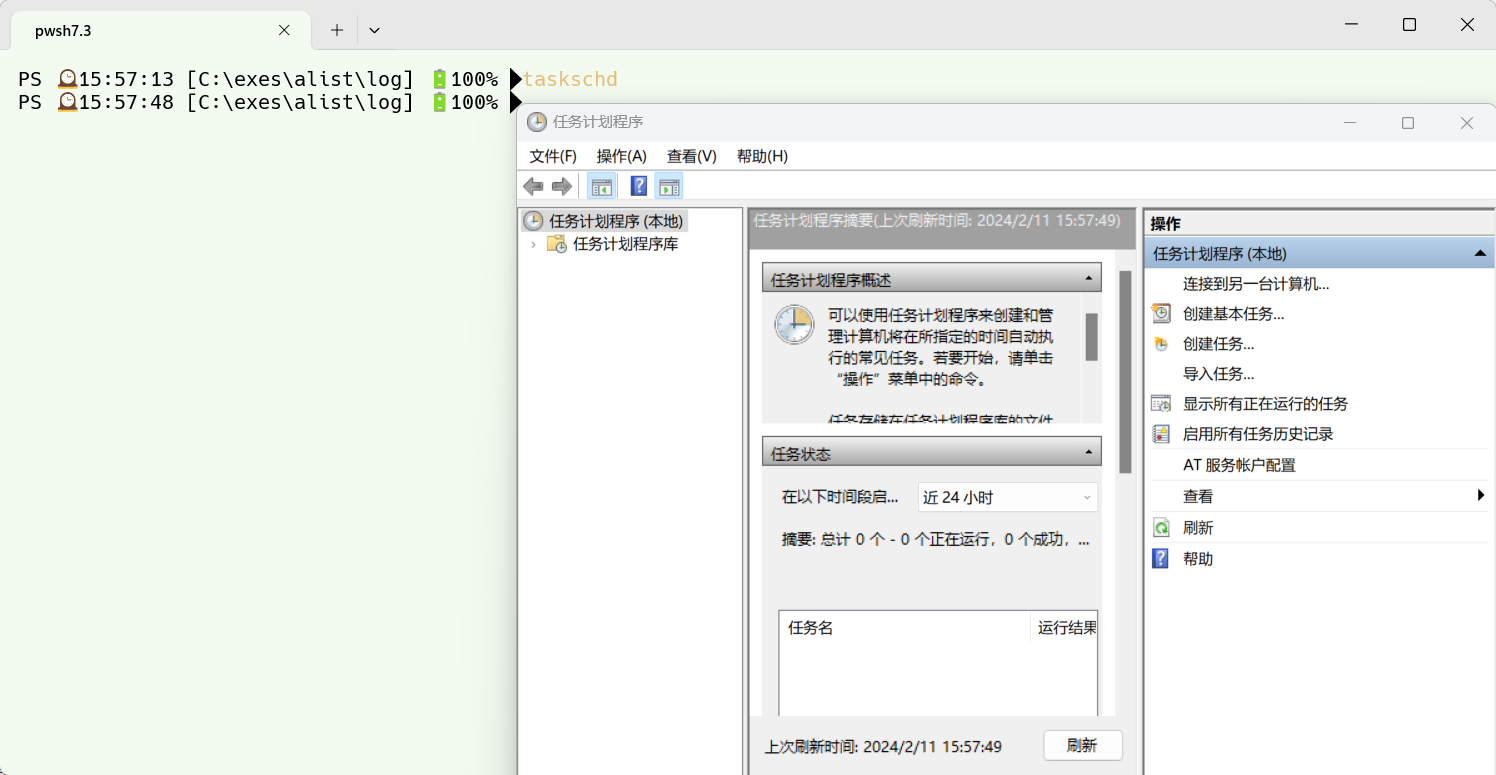Open the 近 24 小时 time period dropdown

coord(1008,497)
